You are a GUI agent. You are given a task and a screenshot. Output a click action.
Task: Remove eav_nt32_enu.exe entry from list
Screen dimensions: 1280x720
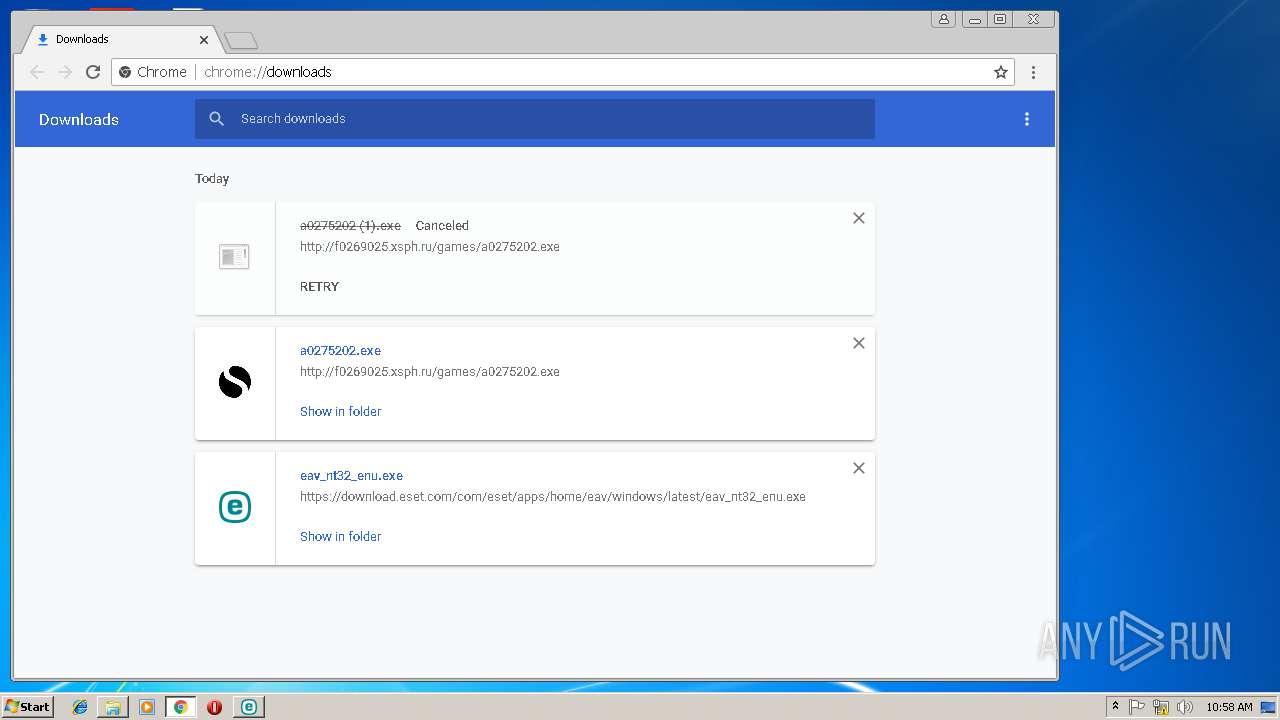(x=858, y=468)
